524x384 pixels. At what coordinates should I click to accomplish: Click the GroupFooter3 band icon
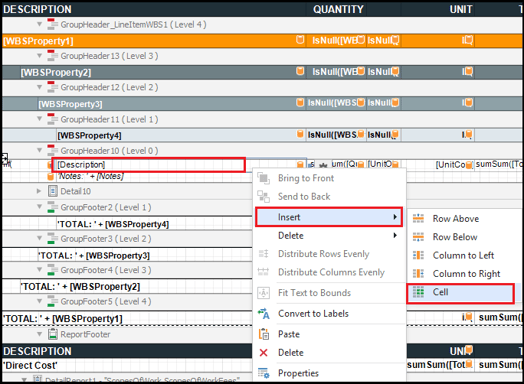pos(52,238)
